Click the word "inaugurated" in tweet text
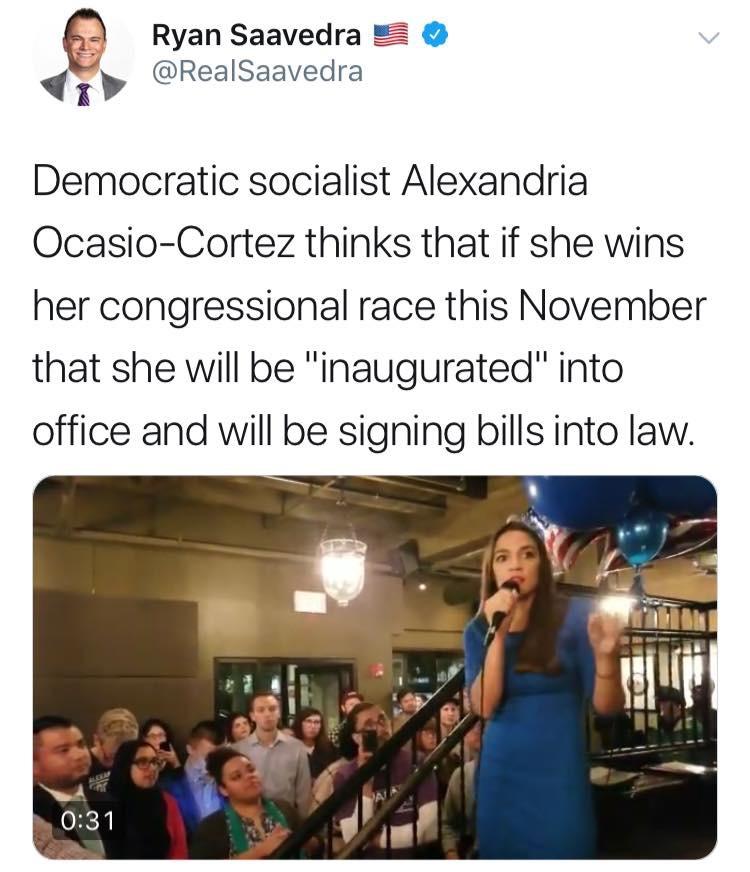This screenshot has width=750, height=872. click(427, 368)
